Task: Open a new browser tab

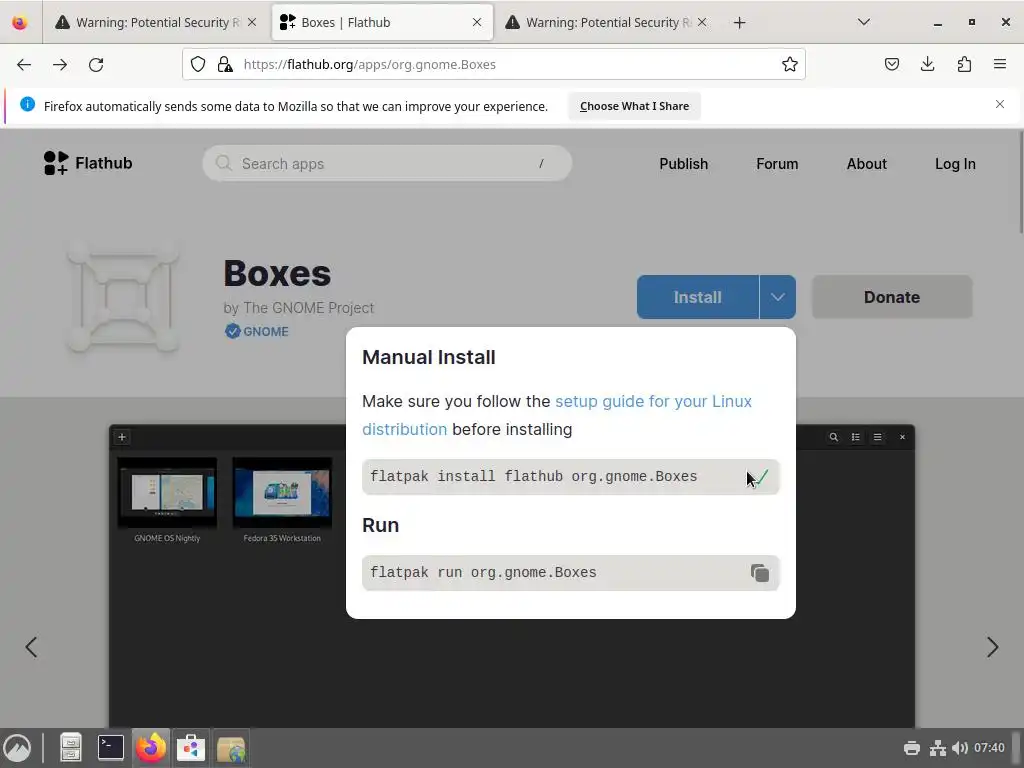Action: click(x=739, y=23)
